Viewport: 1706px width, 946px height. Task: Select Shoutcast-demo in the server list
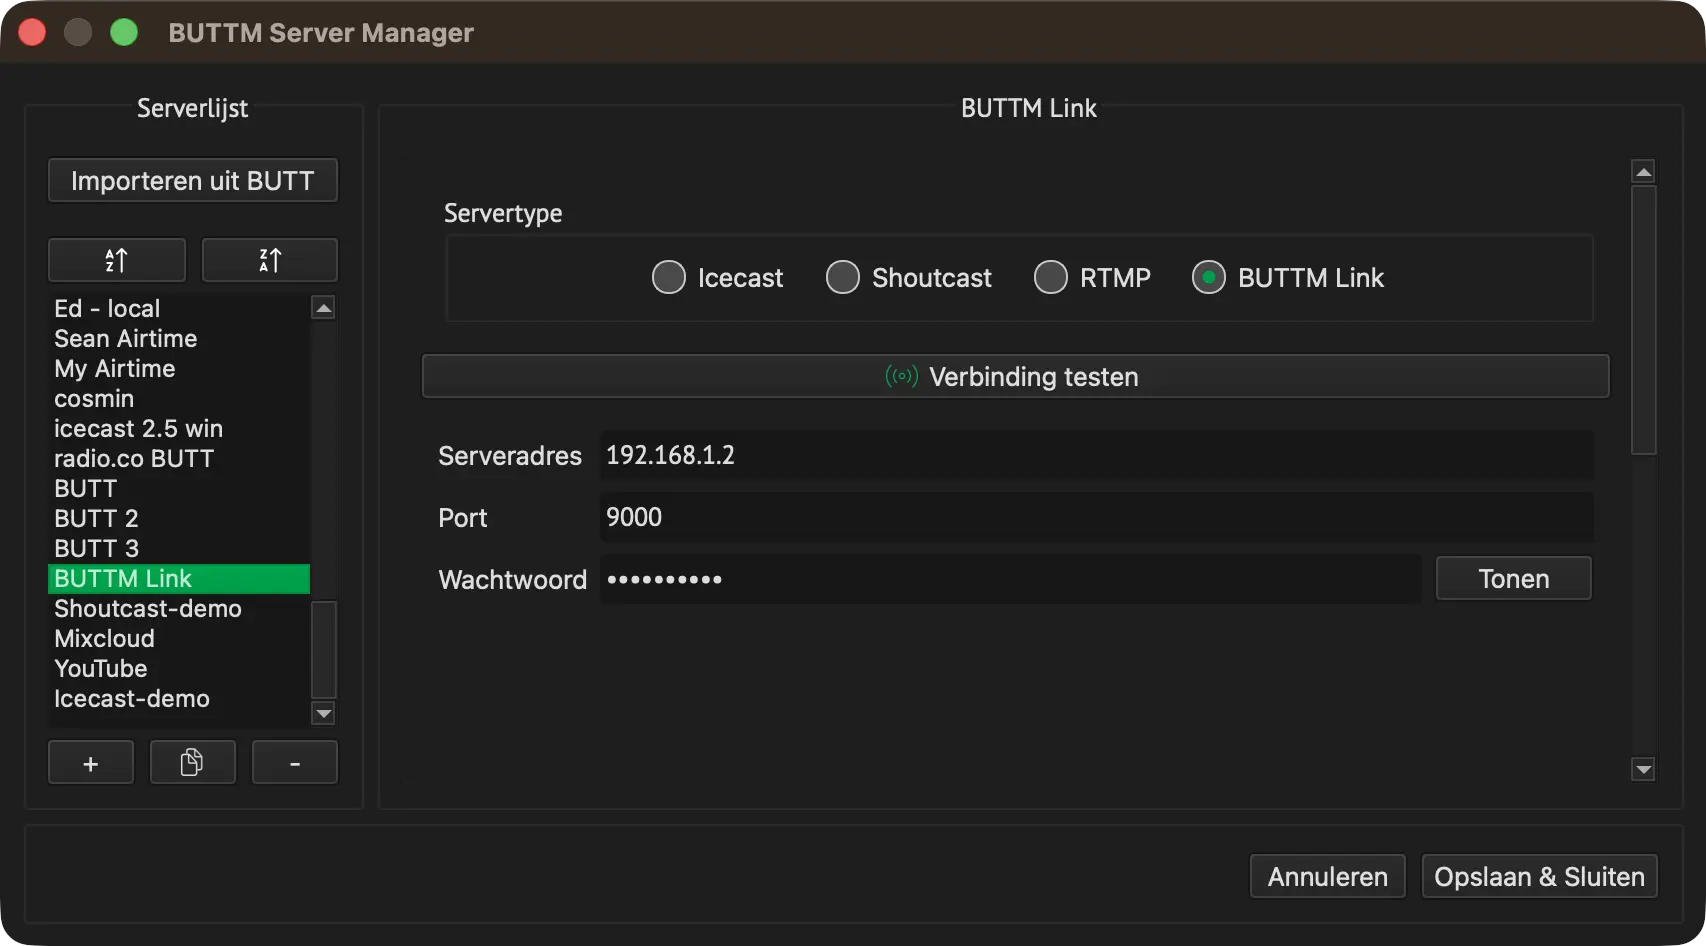pos(148,608)
